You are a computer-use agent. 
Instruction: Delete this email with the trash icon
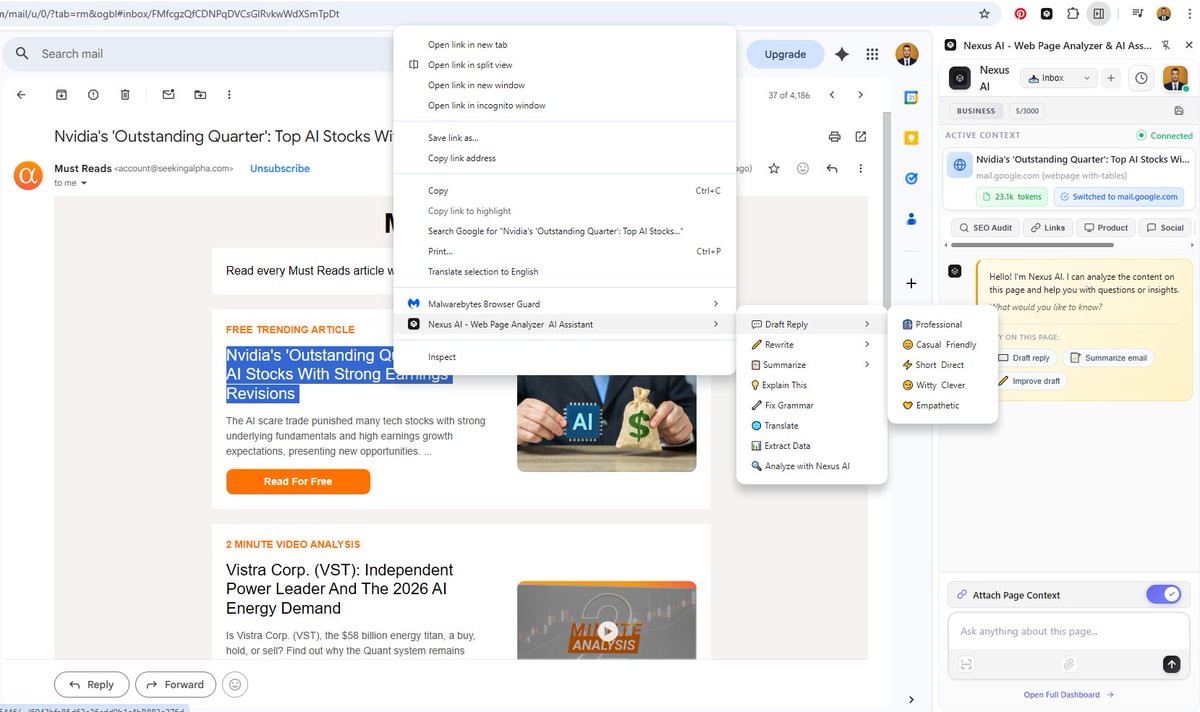pyautogui.click(x=125, y=95)
